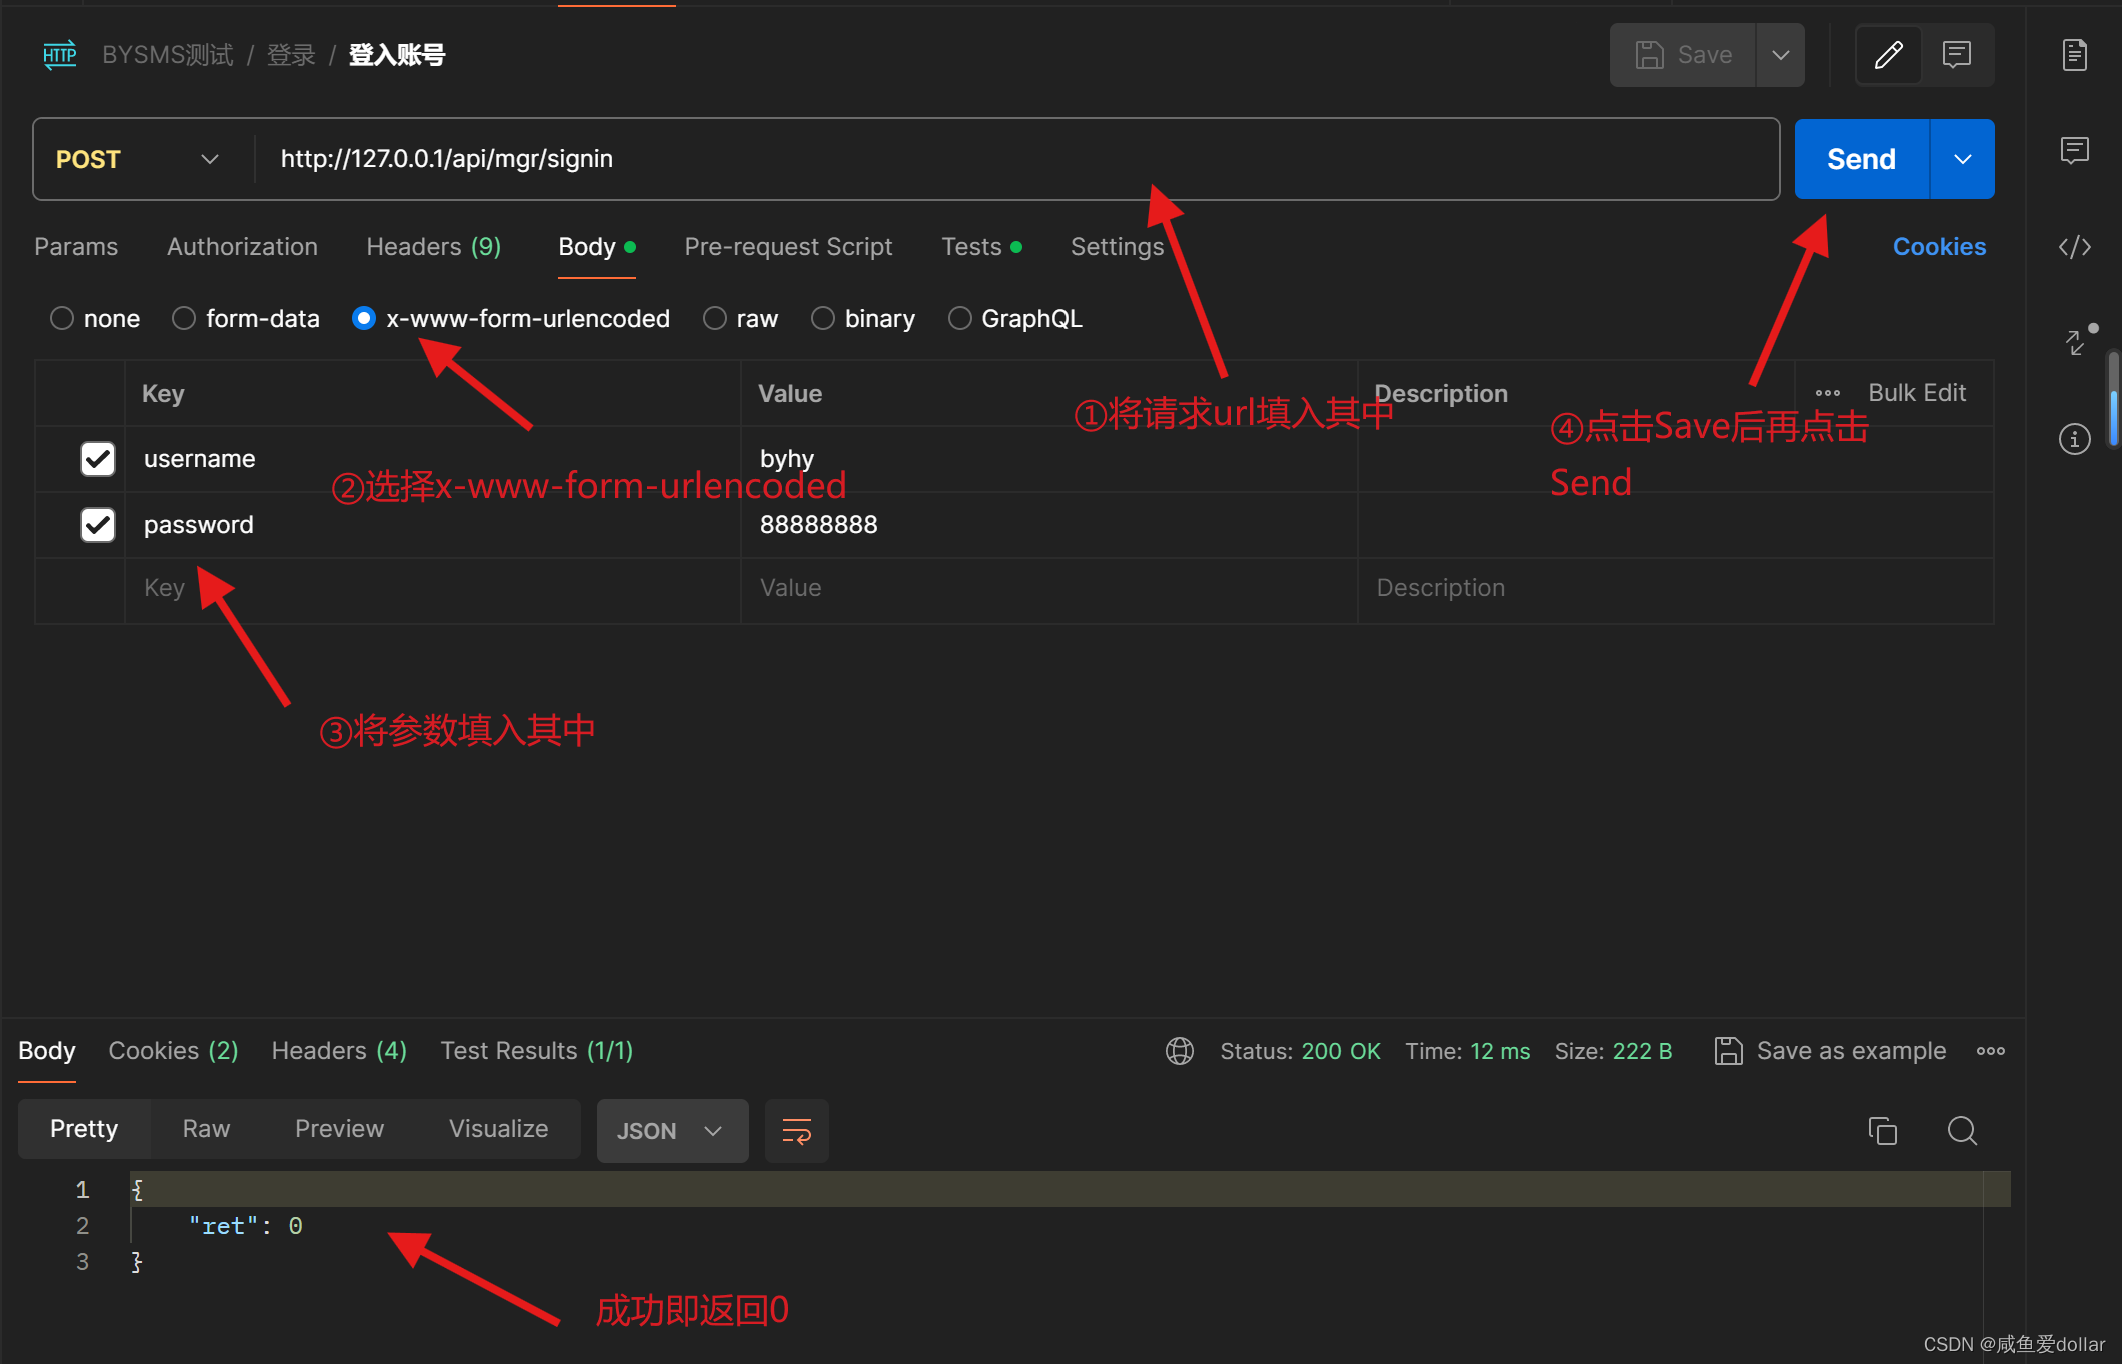Search the response with magnifier icon
This screenshot has width=2122, height=1364.
point(1962,1131)
